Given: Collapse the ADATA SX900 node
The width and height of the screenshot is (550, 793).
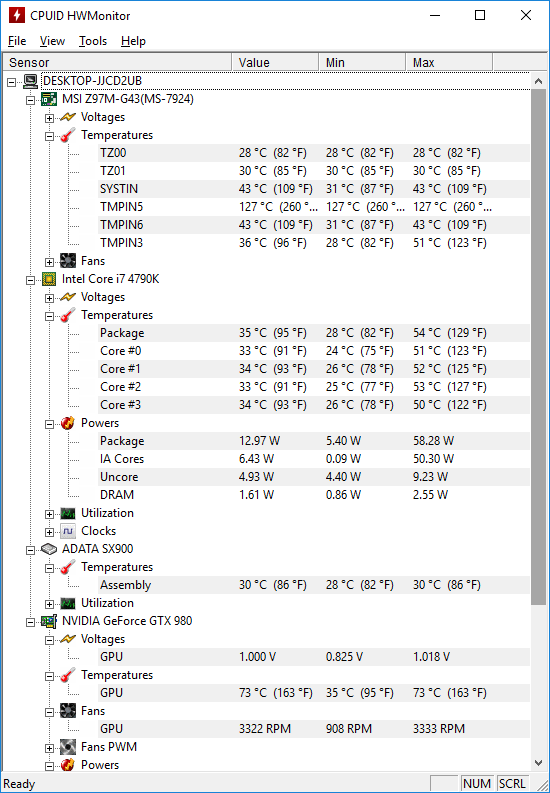Looking at the screenshot, I should point(31,549).
